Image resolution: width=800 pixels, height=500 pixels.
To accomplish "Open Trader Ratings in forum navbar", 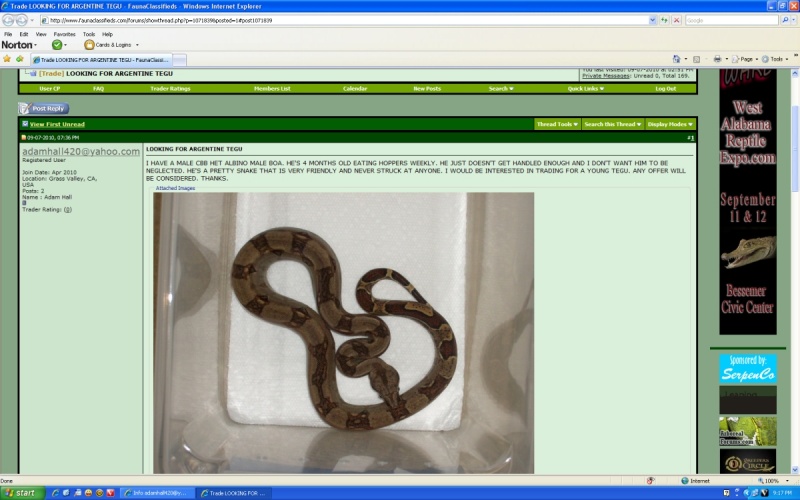I will coord(170,89).
